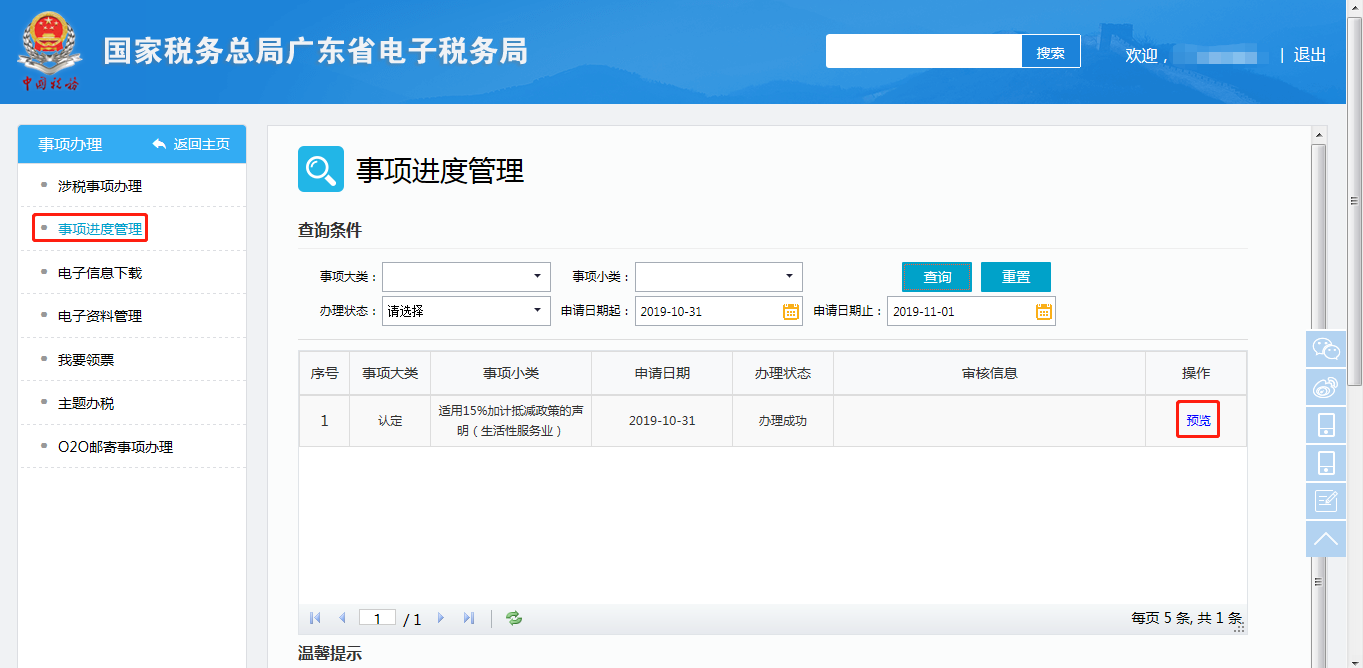Click the magnifier icon beside 事项进度管理 title
Viewport: 1363px width, 668px height.
319,170
